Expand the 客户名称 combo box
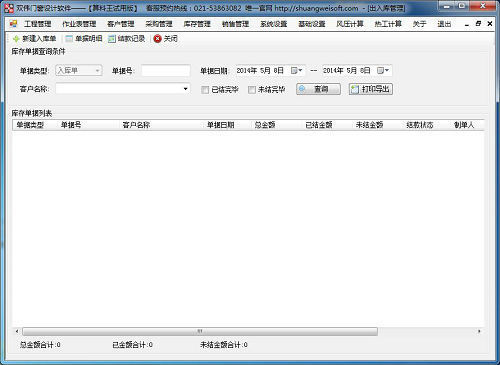The width and height of the screenshot is (500, 365). click(x=186, y=89)
